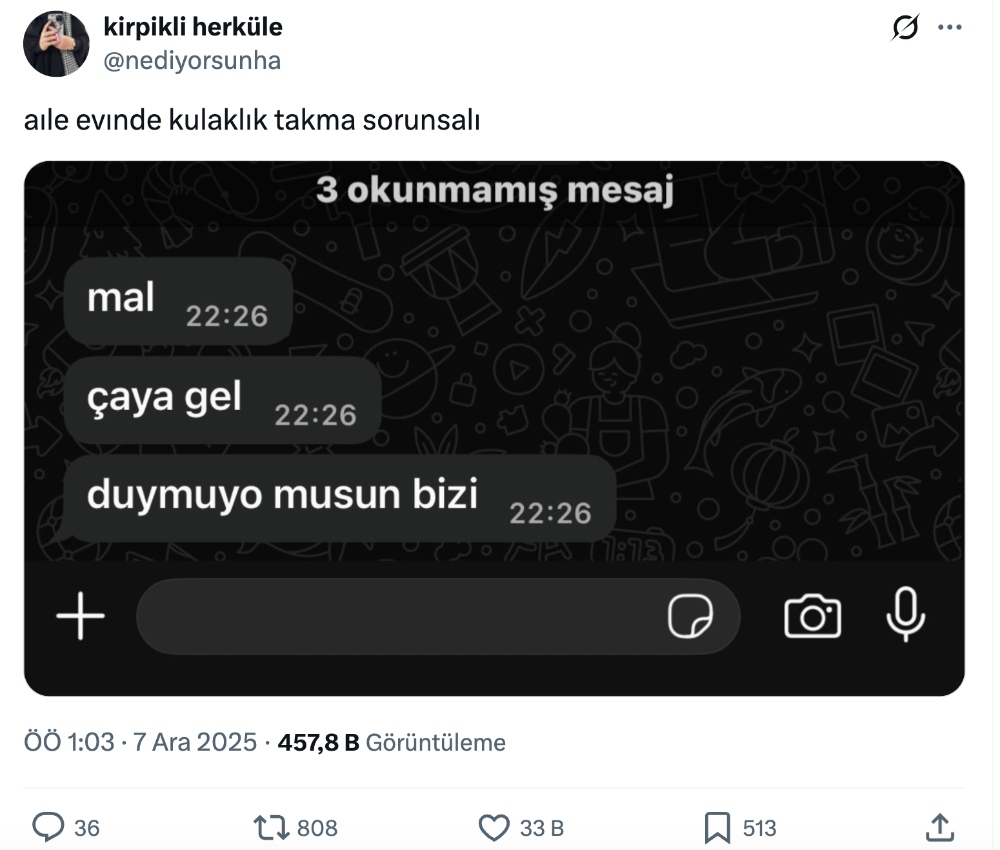This screenshot has height=850, width=1000.
Task: Click the chat message input field
Action: [400, 617]
